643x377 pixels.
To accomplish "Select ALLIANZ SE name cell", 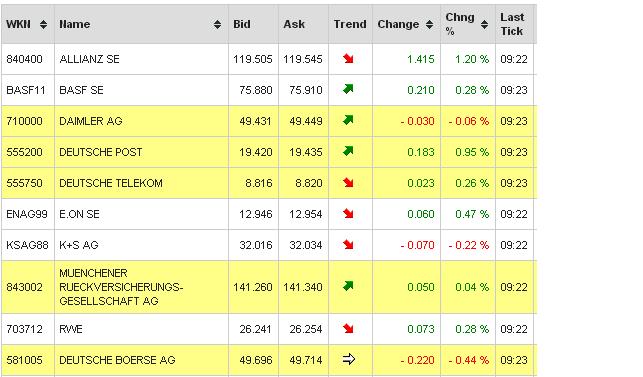I will click(x=141, y=59).
